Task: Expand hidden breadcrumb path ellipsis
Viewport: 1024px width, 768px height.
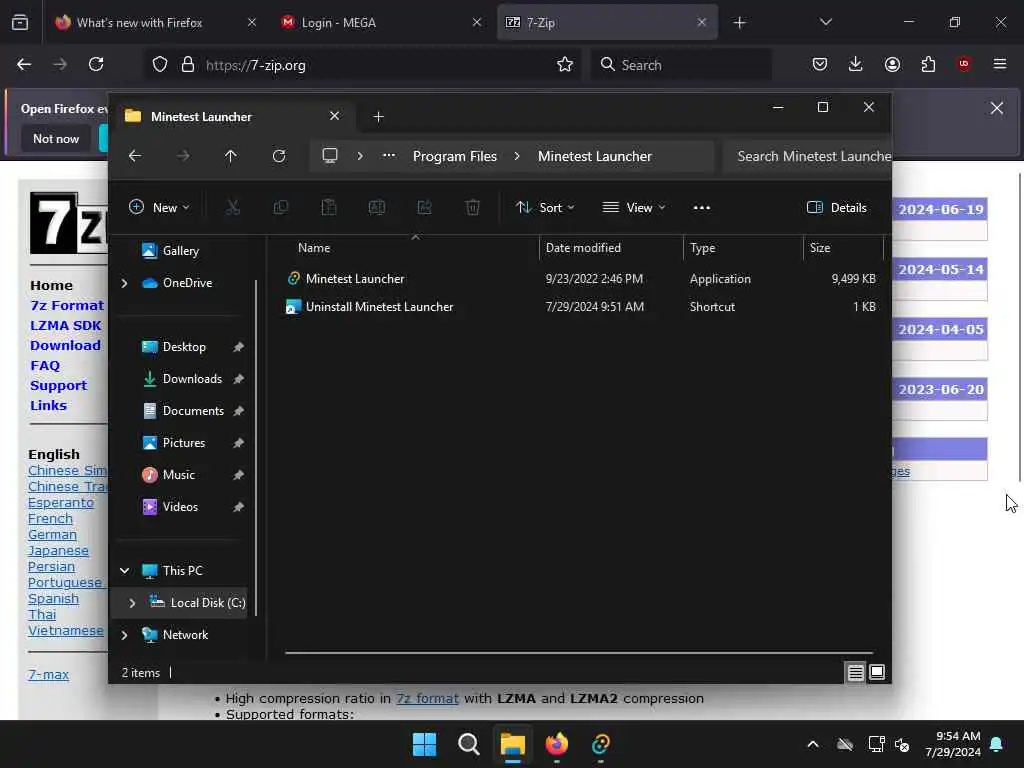Action: [389, 156]
